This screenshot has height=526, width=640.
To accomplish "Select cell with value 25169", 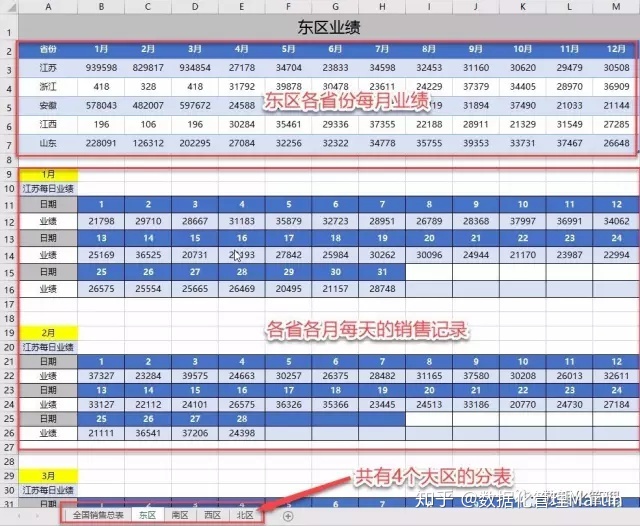I will coord(101,255).
